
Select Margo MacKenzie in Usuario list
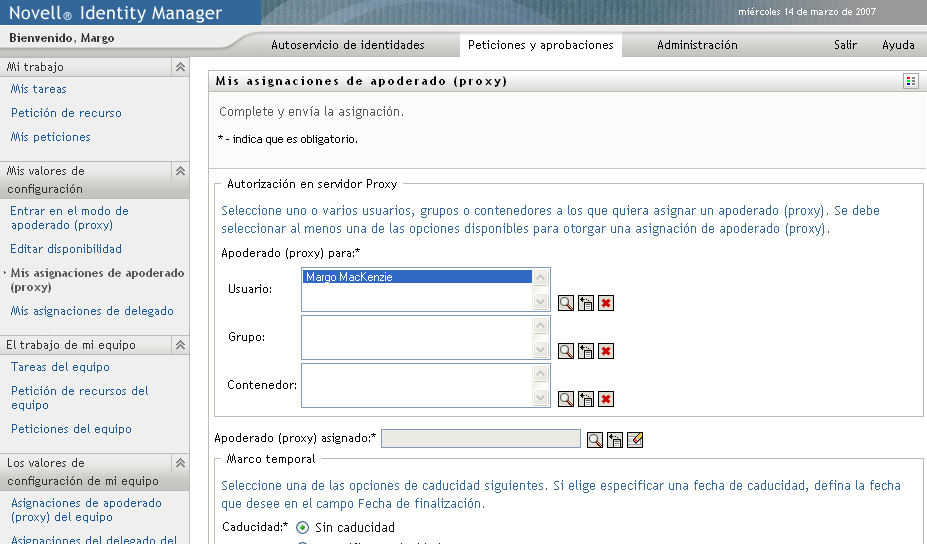(417, 277)
